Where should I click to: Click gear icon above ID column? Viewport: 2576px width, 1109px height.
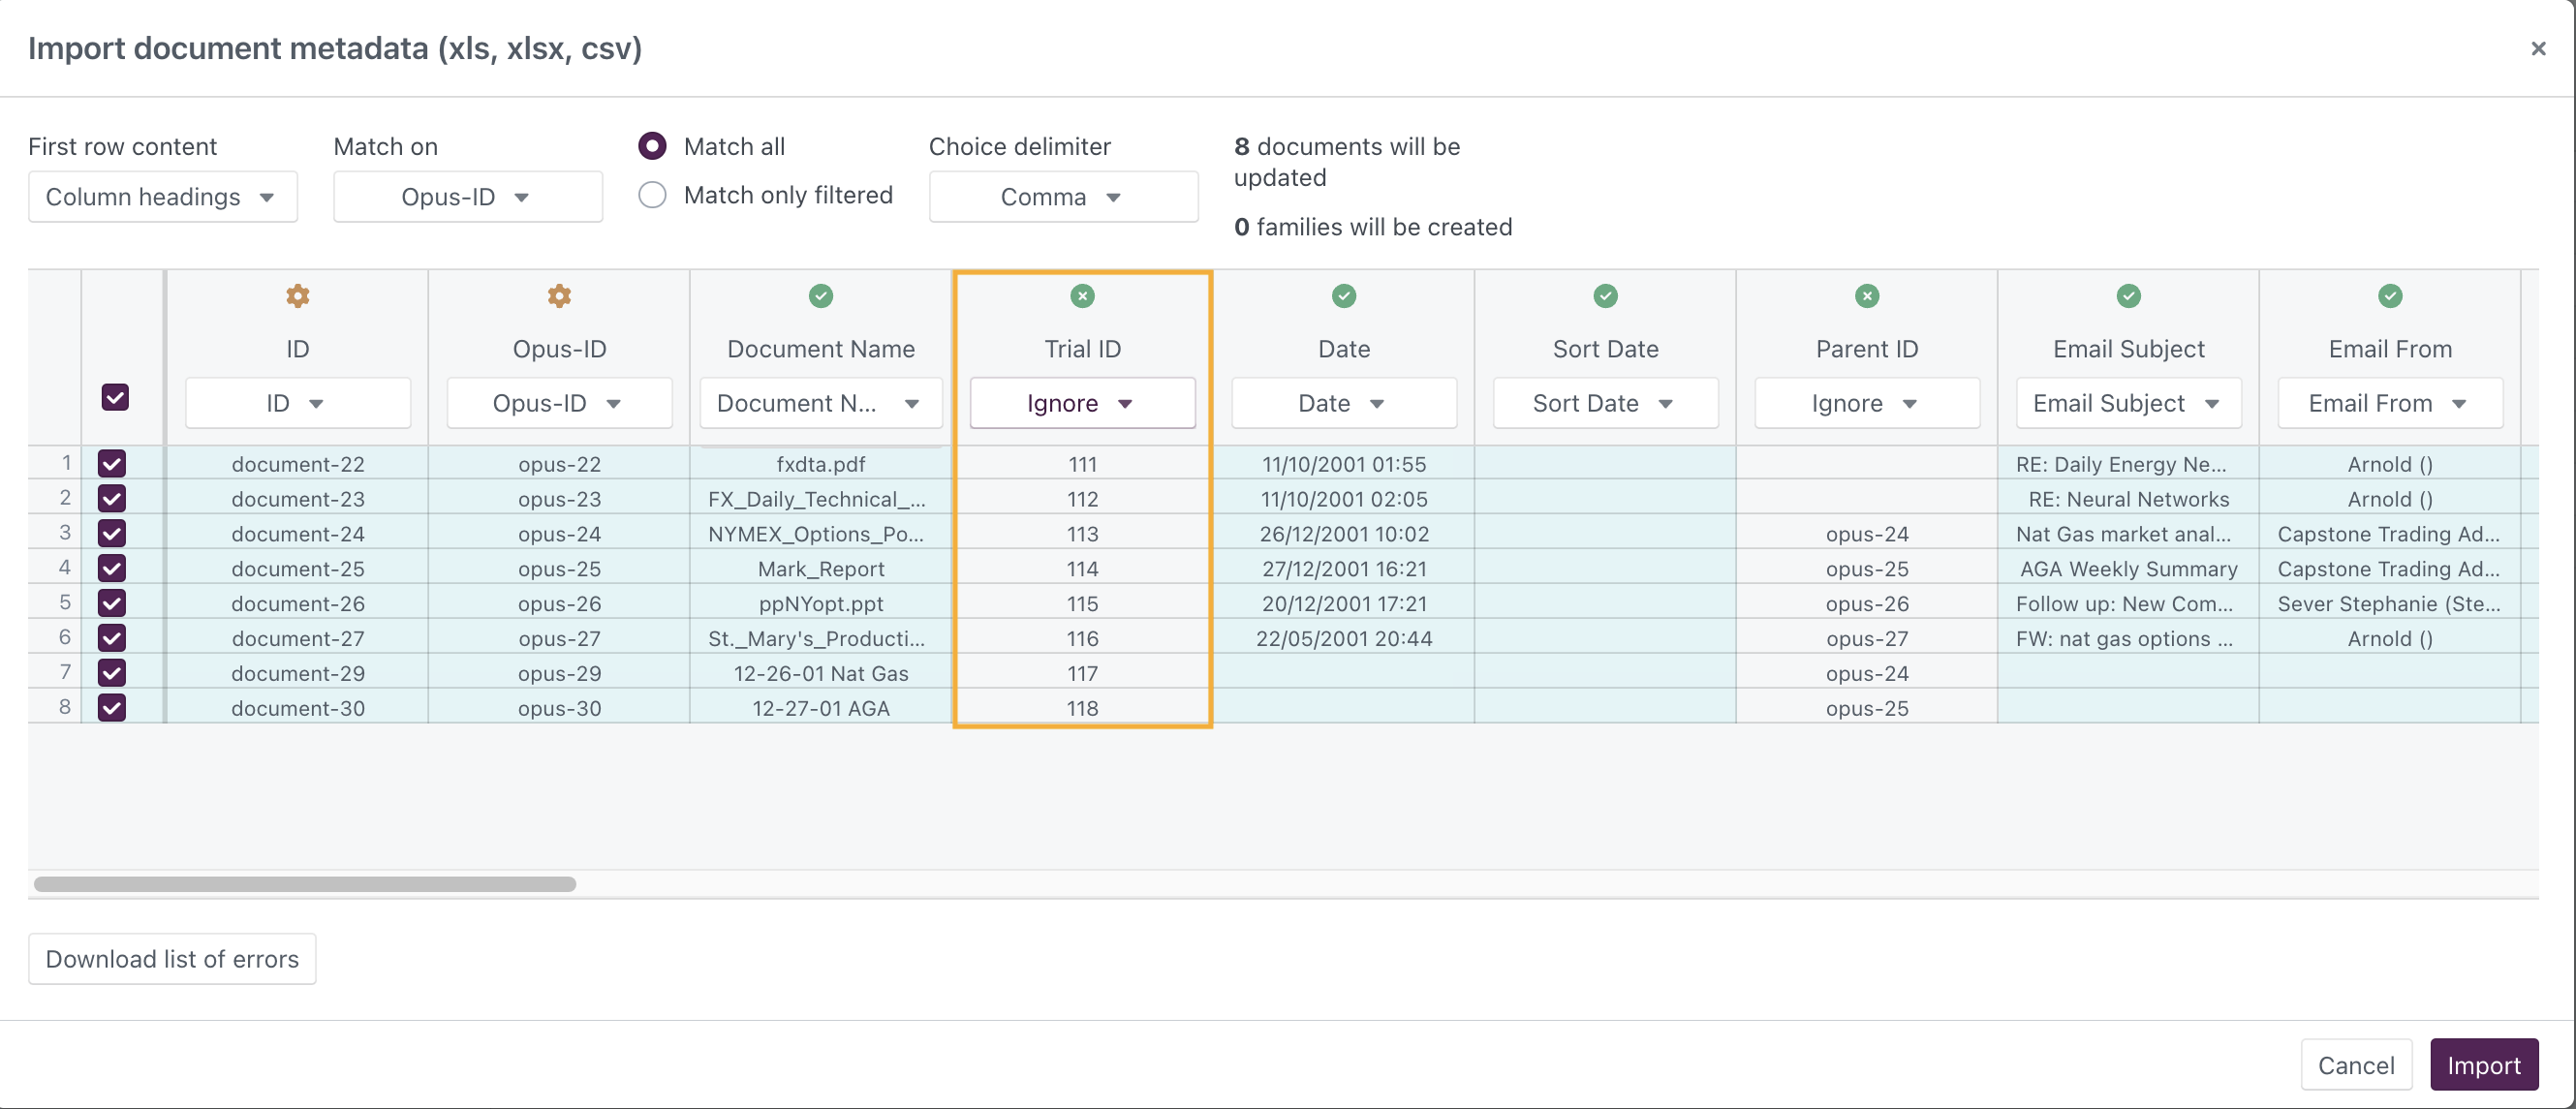pyautogui.click(x=297, y=296)
